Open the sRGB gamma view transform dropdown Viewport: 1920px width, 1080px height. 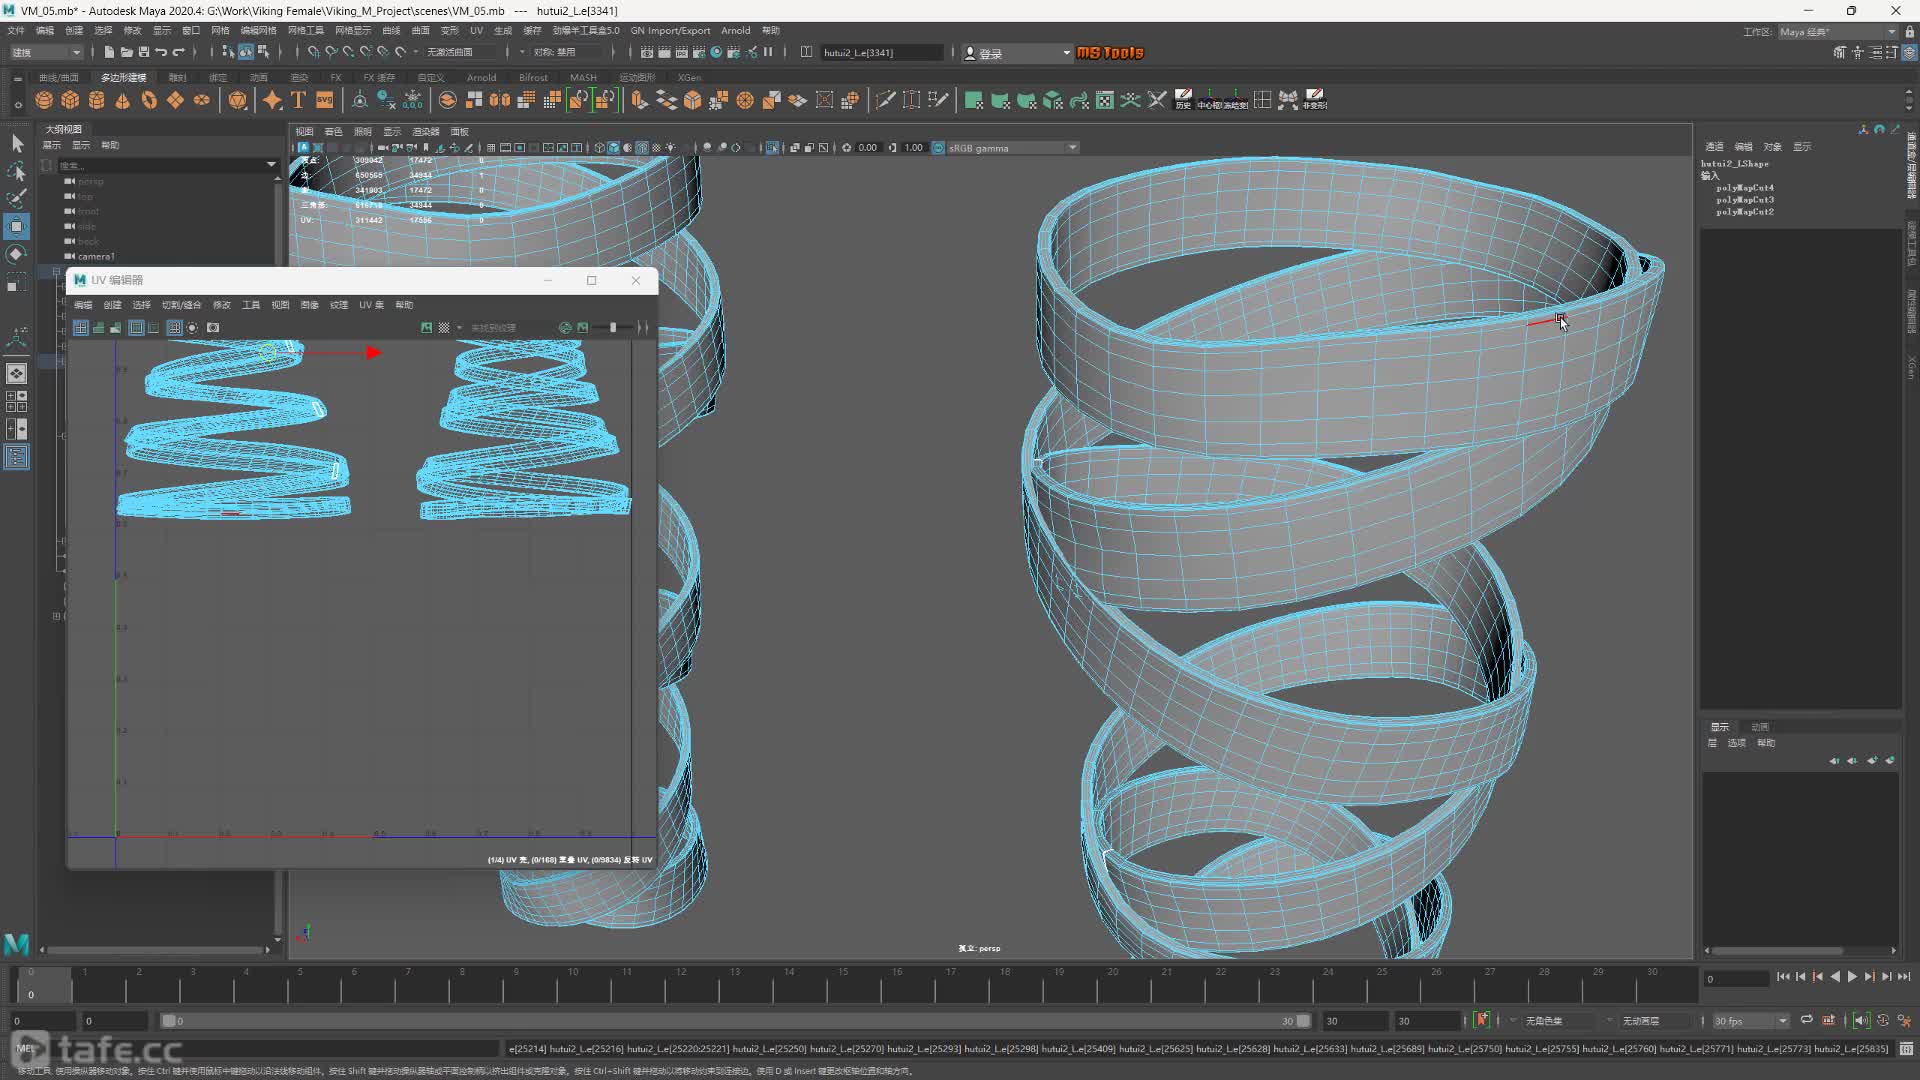pos(1012,148)
